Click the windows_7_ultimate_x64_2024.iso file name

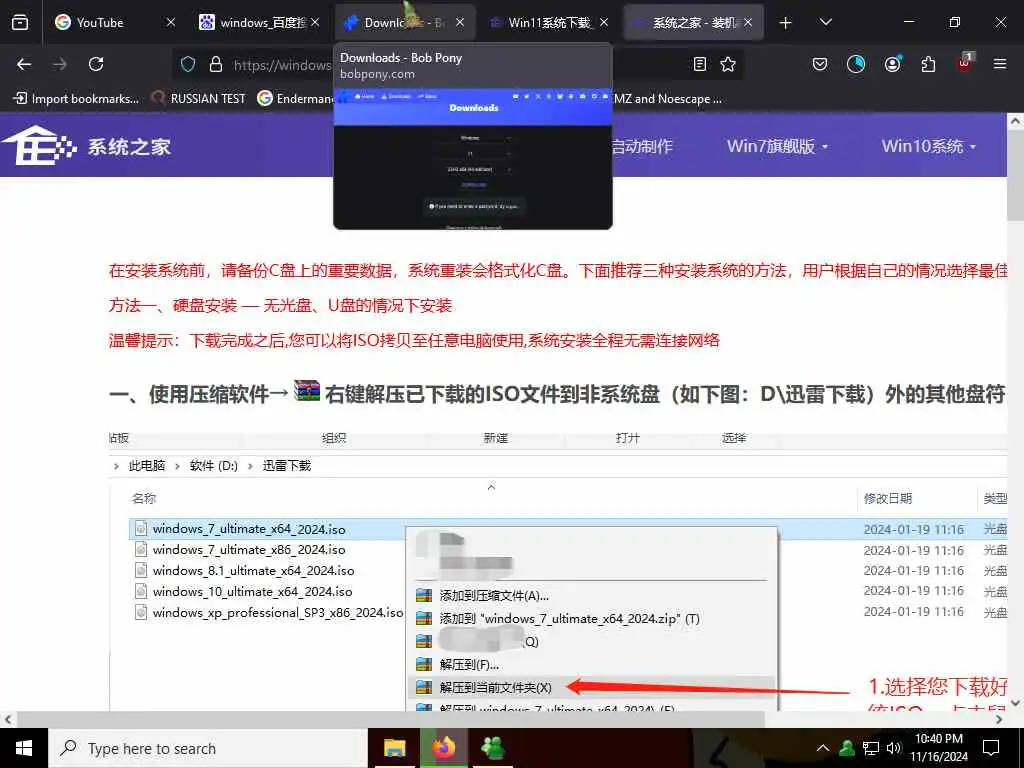tap(248, 529)
